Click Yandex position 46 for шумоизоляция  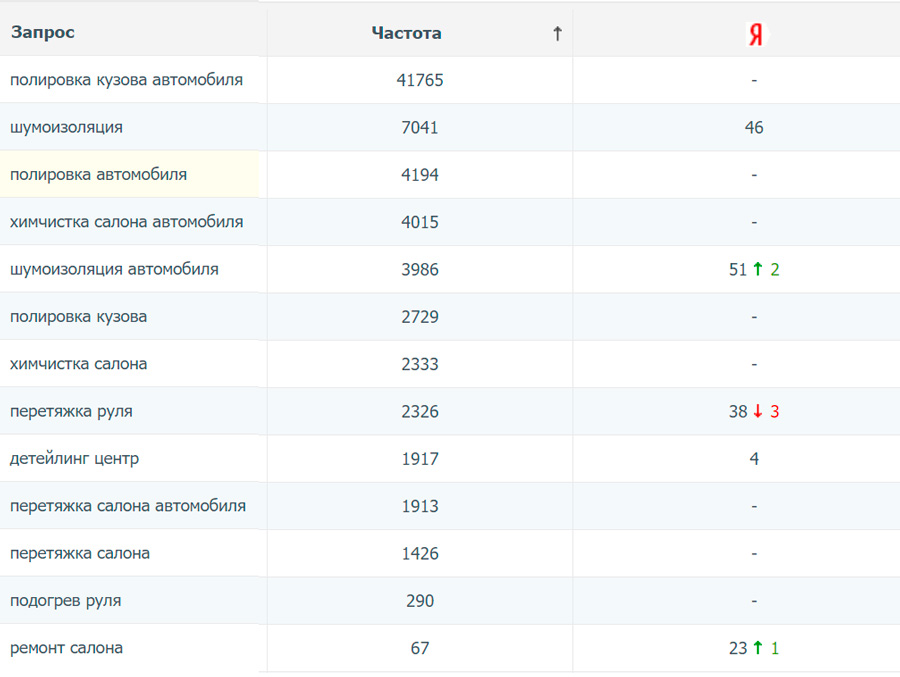tap(754, 127)
